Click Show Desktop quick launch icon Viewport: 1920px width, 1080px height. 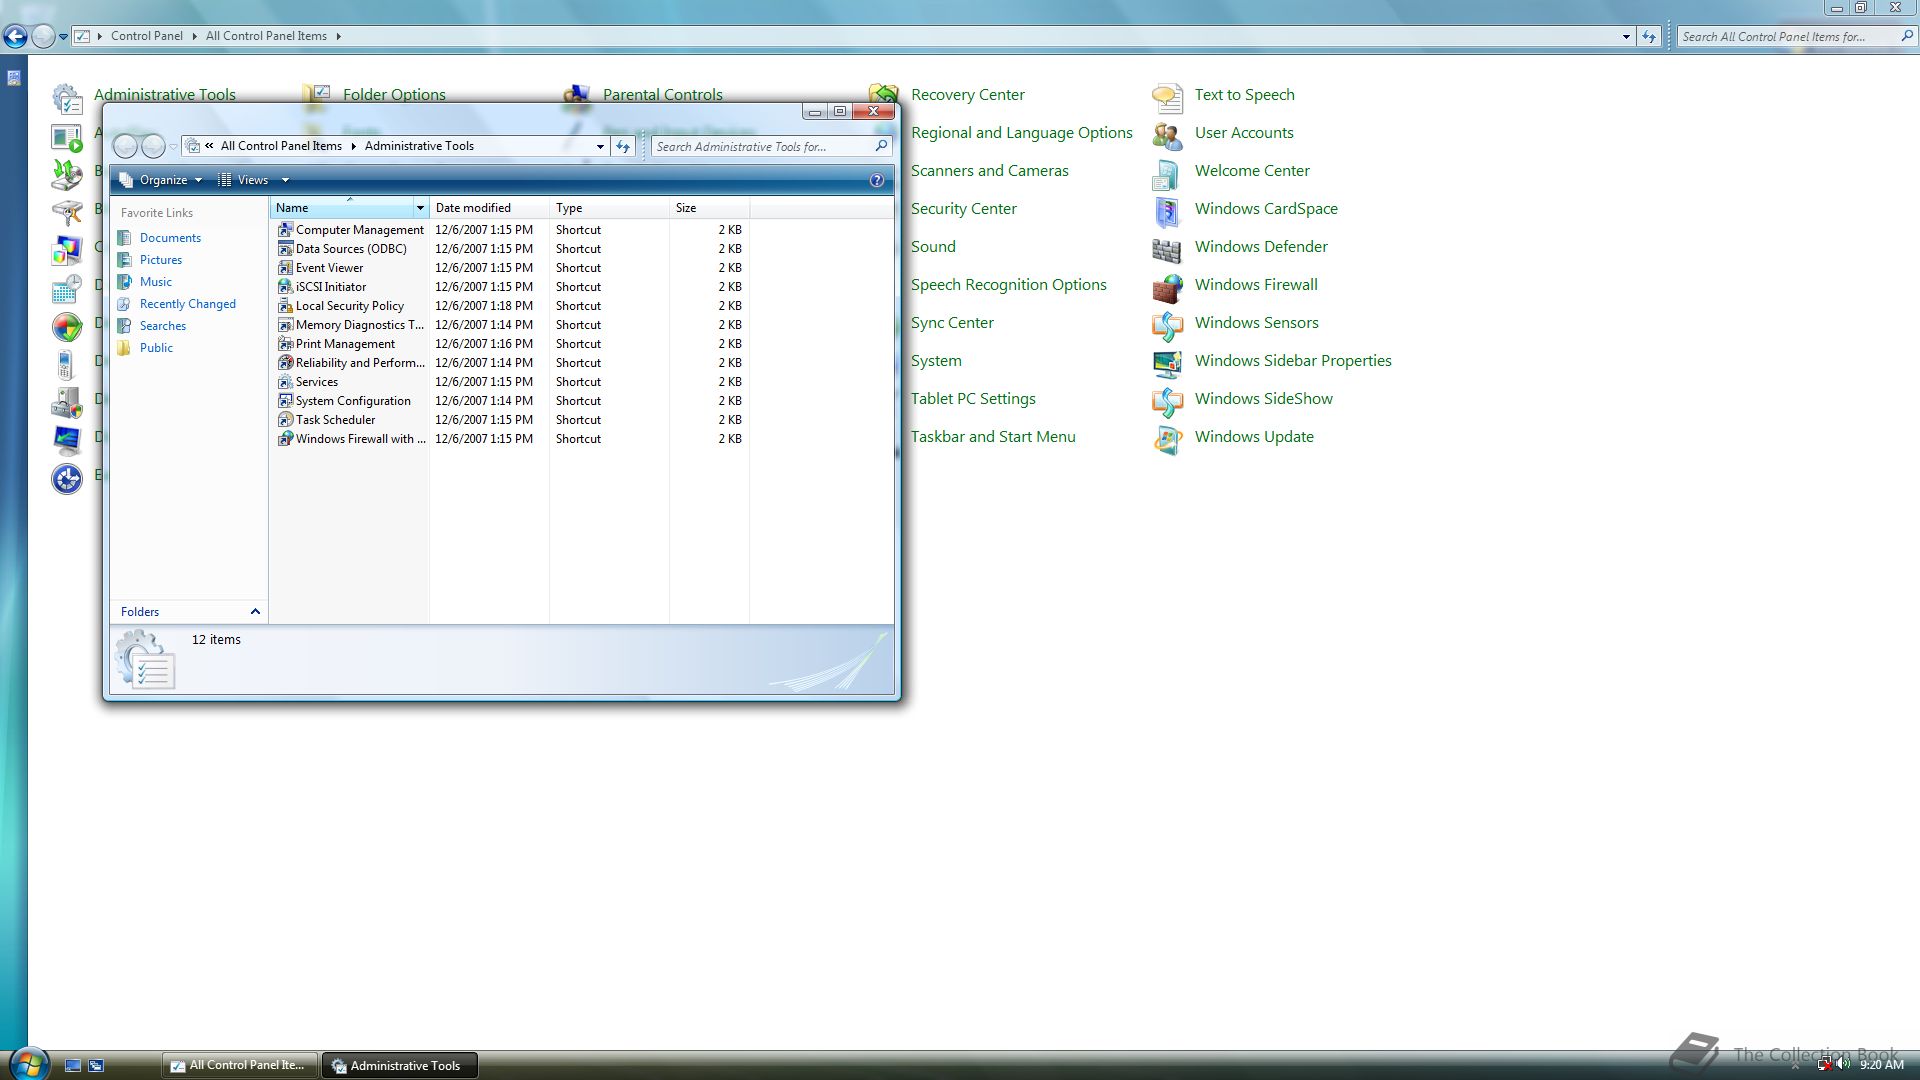pos(72,1066)
